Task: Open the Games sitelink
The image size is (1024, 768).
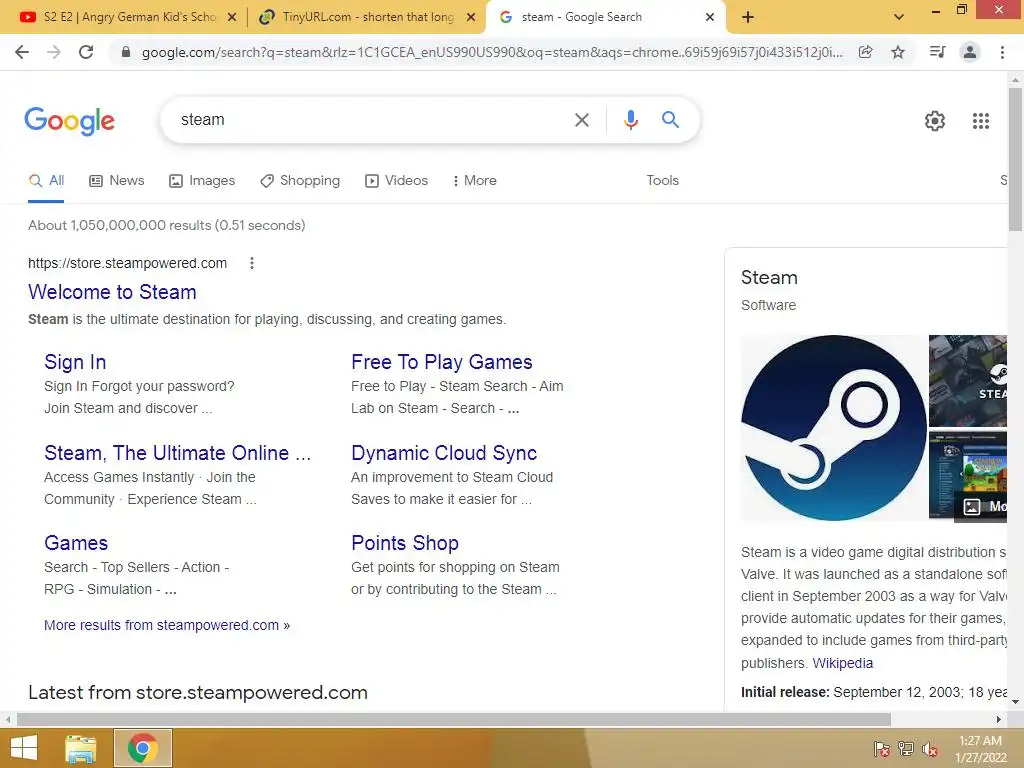Action: point(76,543)
